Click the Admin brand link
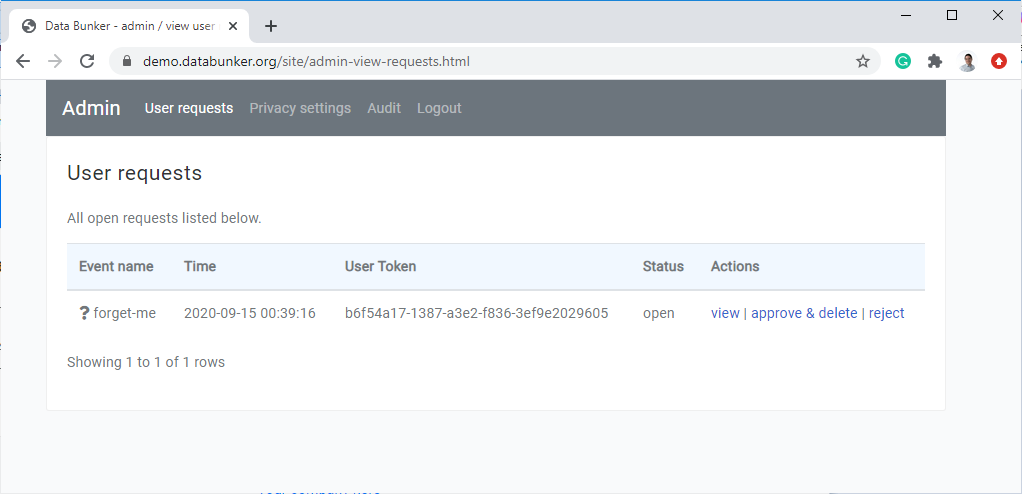1022x494 pixels. pos(91,108)
